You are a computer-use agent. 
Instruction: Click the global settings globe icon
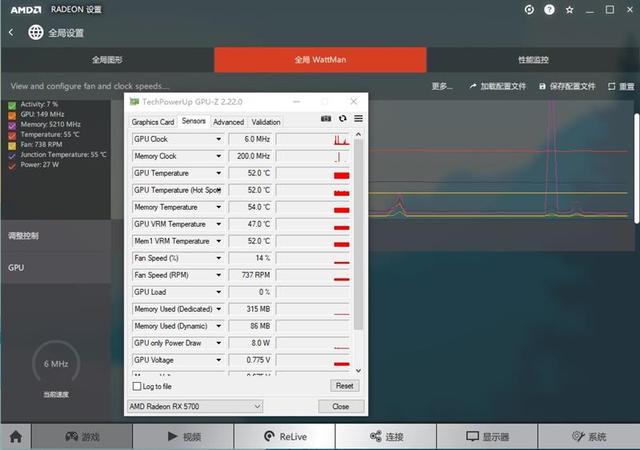(36, 32)
